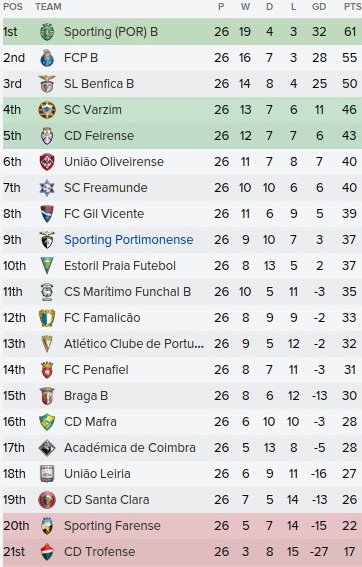This screenshot has width=362, height=567.
Task: Click the POS column header
Action: click(x=13, y=7)
